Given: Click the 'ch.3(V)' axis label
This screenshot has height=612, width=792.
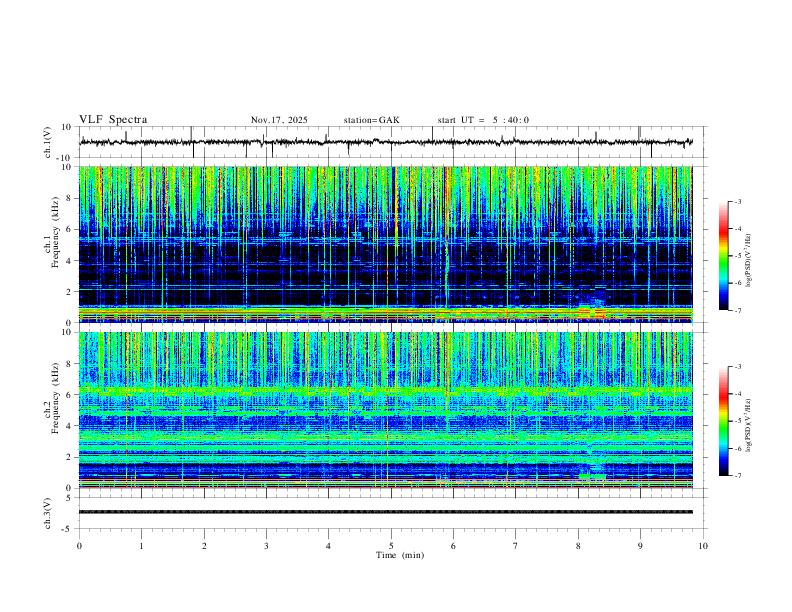Looking at the screenshot, I should 48,513.
